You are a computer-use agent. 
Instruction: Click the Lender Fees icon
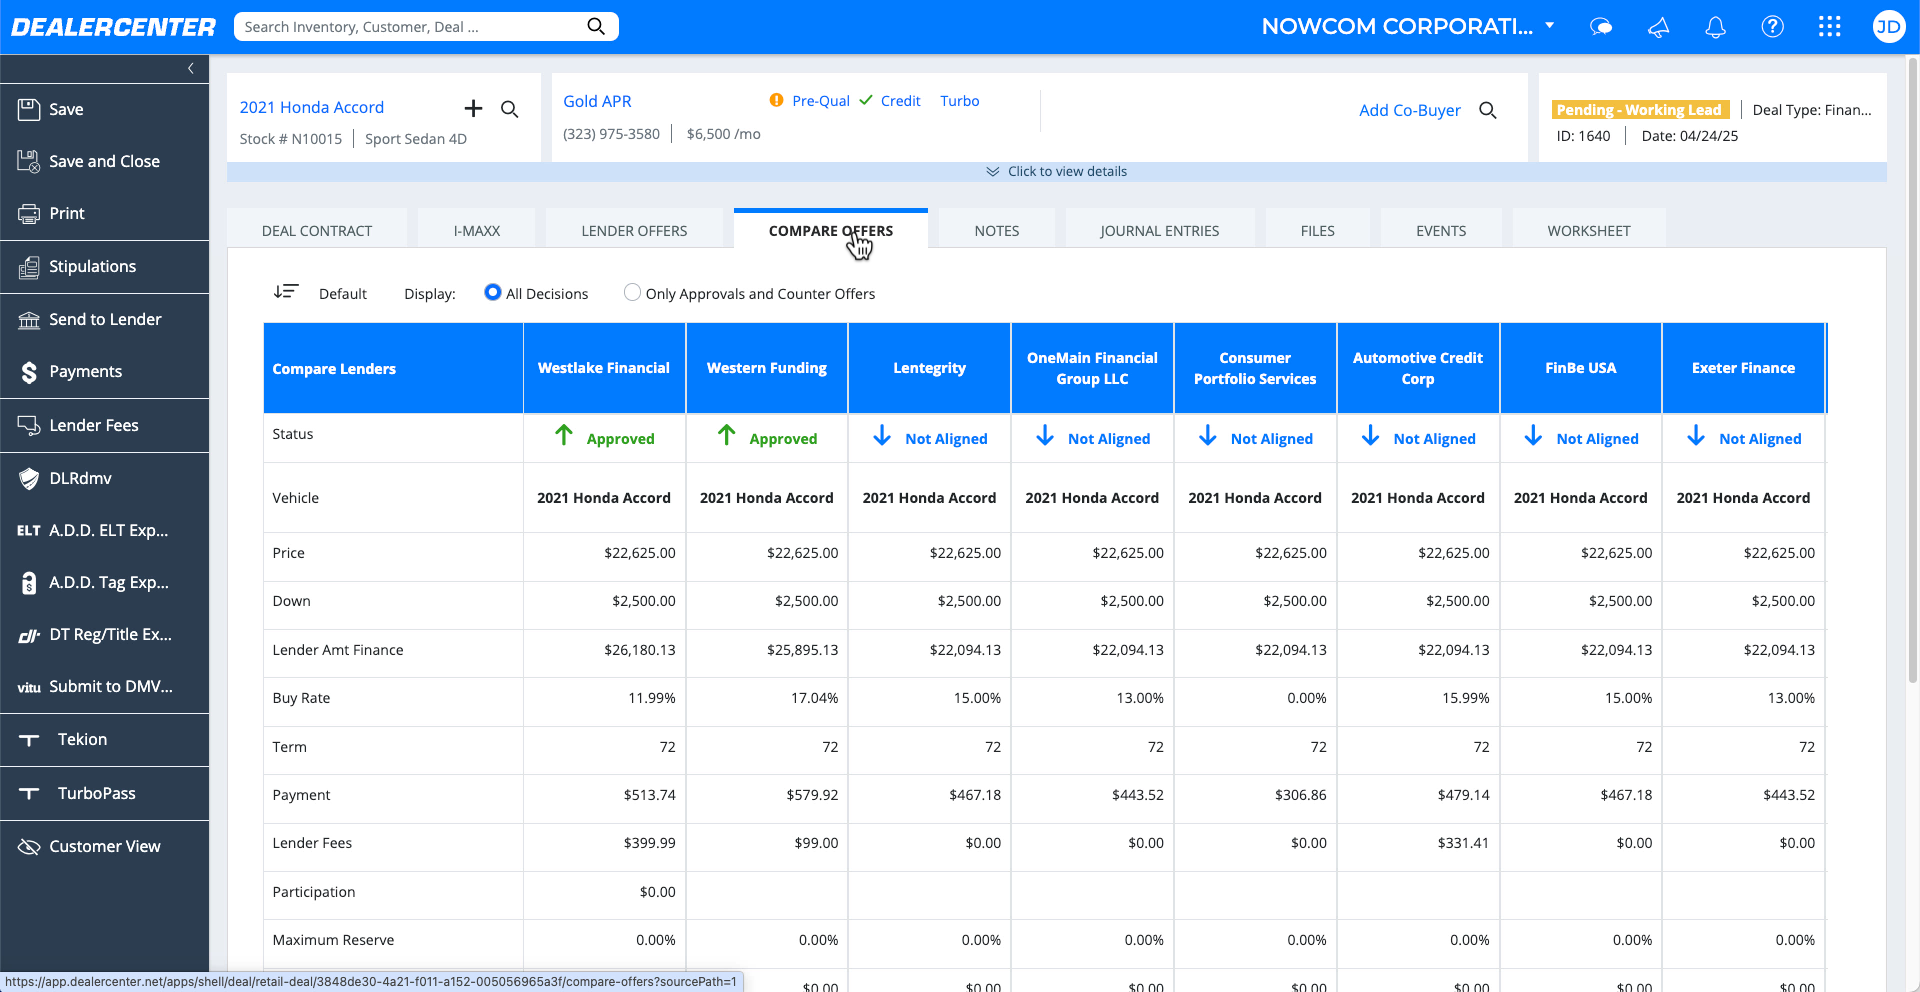point(29,425)
